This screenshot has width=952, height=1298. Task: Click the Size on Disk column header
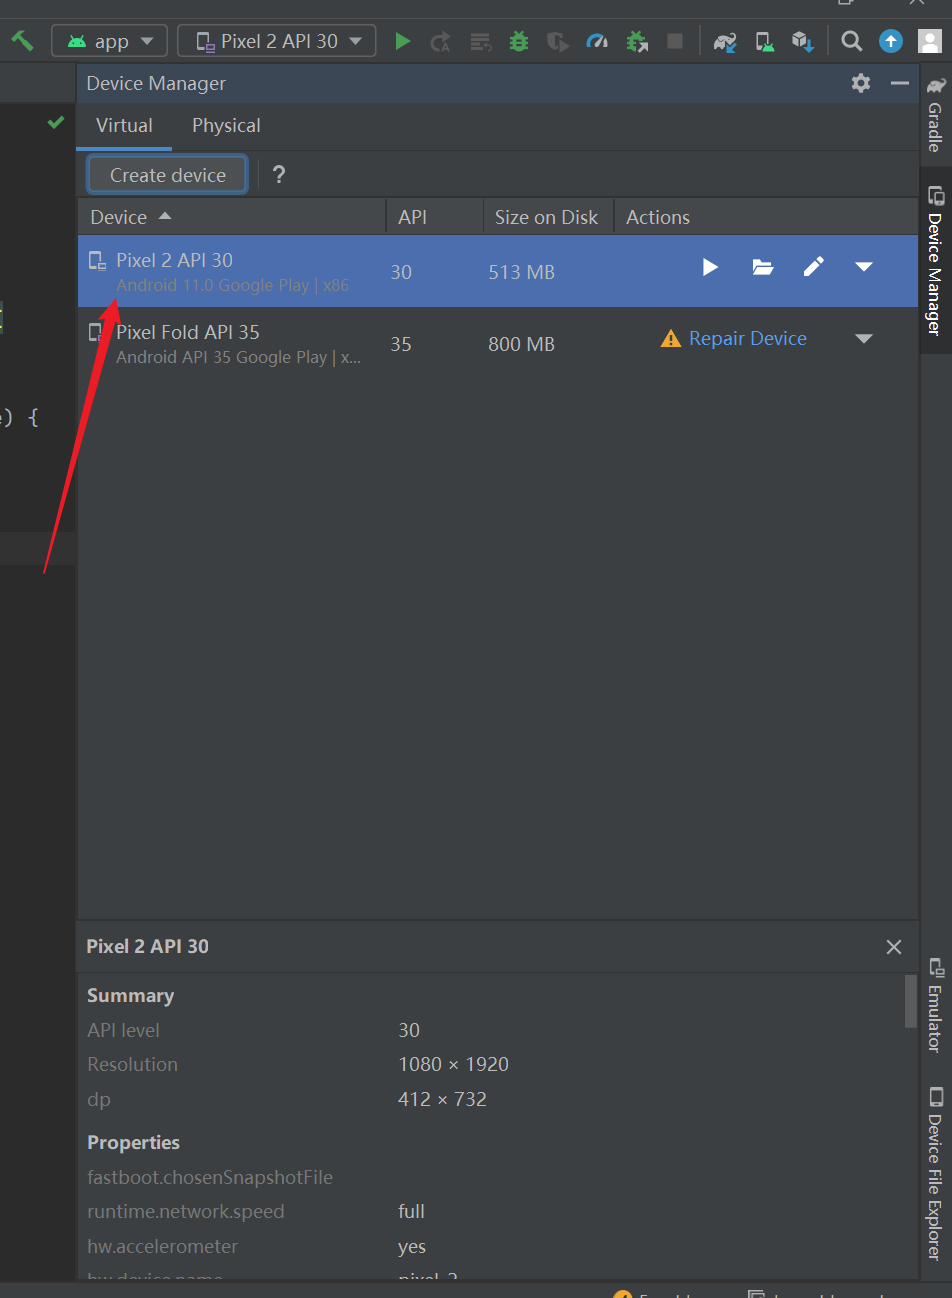(x=547, y=217)
